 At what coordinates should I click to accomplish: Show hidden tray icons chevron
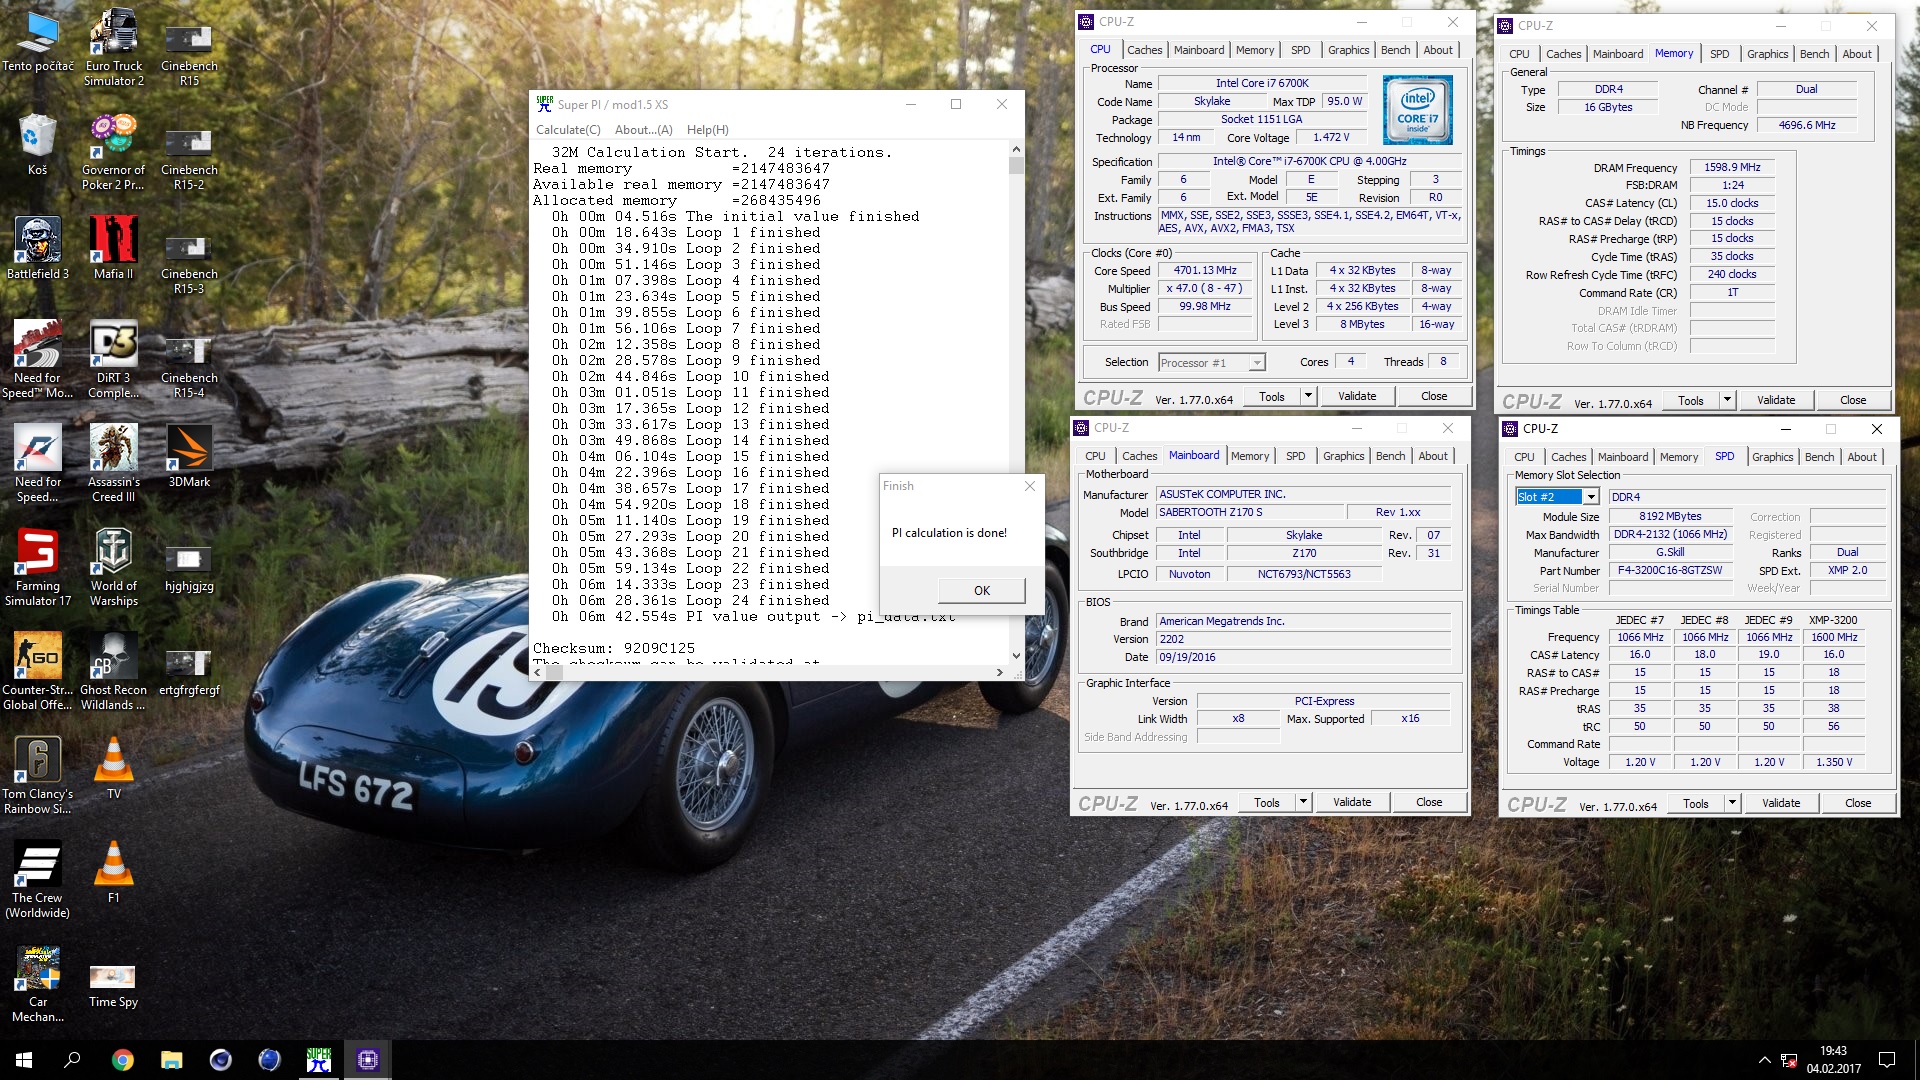click(x=1764, y=1060)
